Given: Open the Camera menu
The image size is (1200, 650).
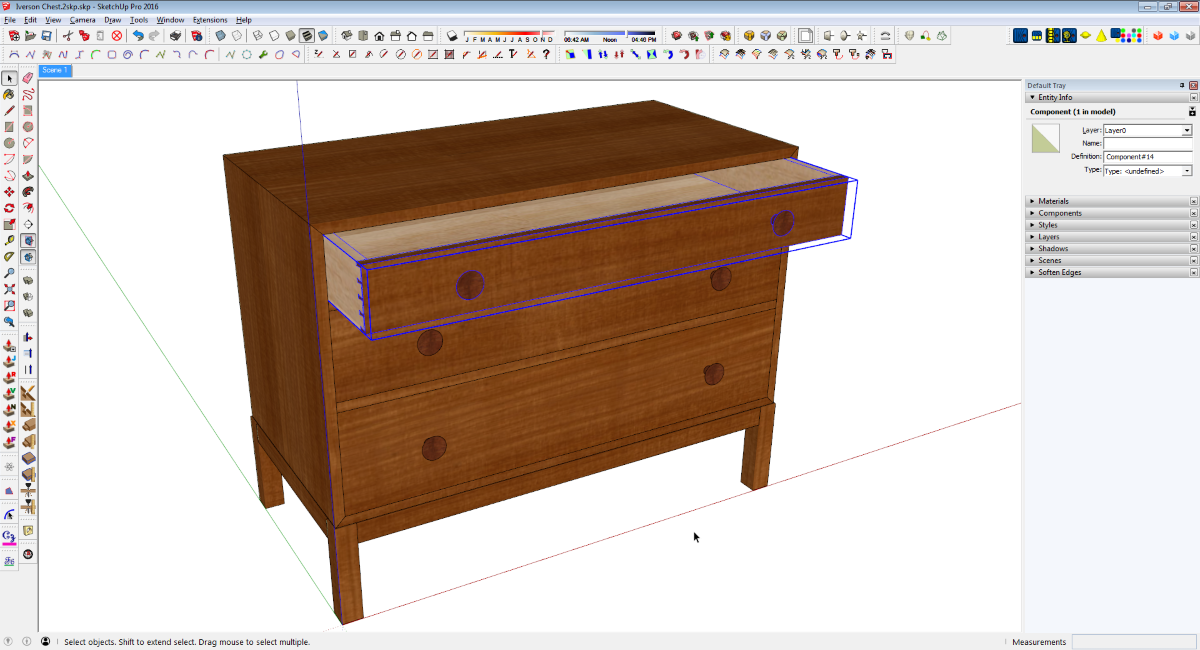Looking at the screenshot, I should tap(83, 20).
